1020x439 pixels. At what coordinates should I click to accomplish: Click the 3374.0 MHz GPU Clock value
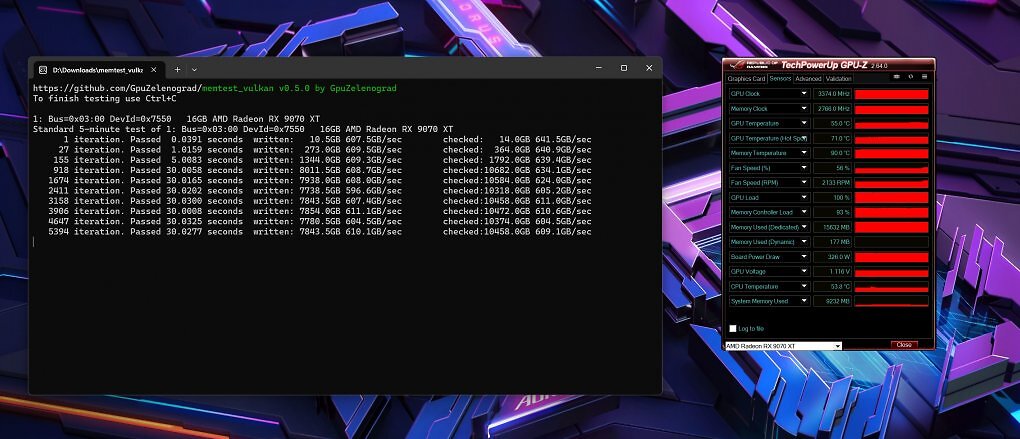click(832, 94)
